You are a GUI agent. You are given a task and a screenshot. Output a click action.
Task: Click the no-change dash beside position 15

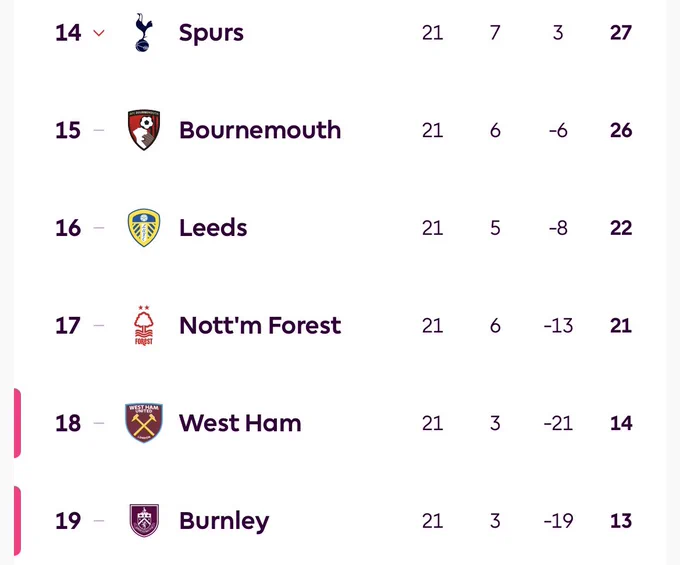[99, 130]
